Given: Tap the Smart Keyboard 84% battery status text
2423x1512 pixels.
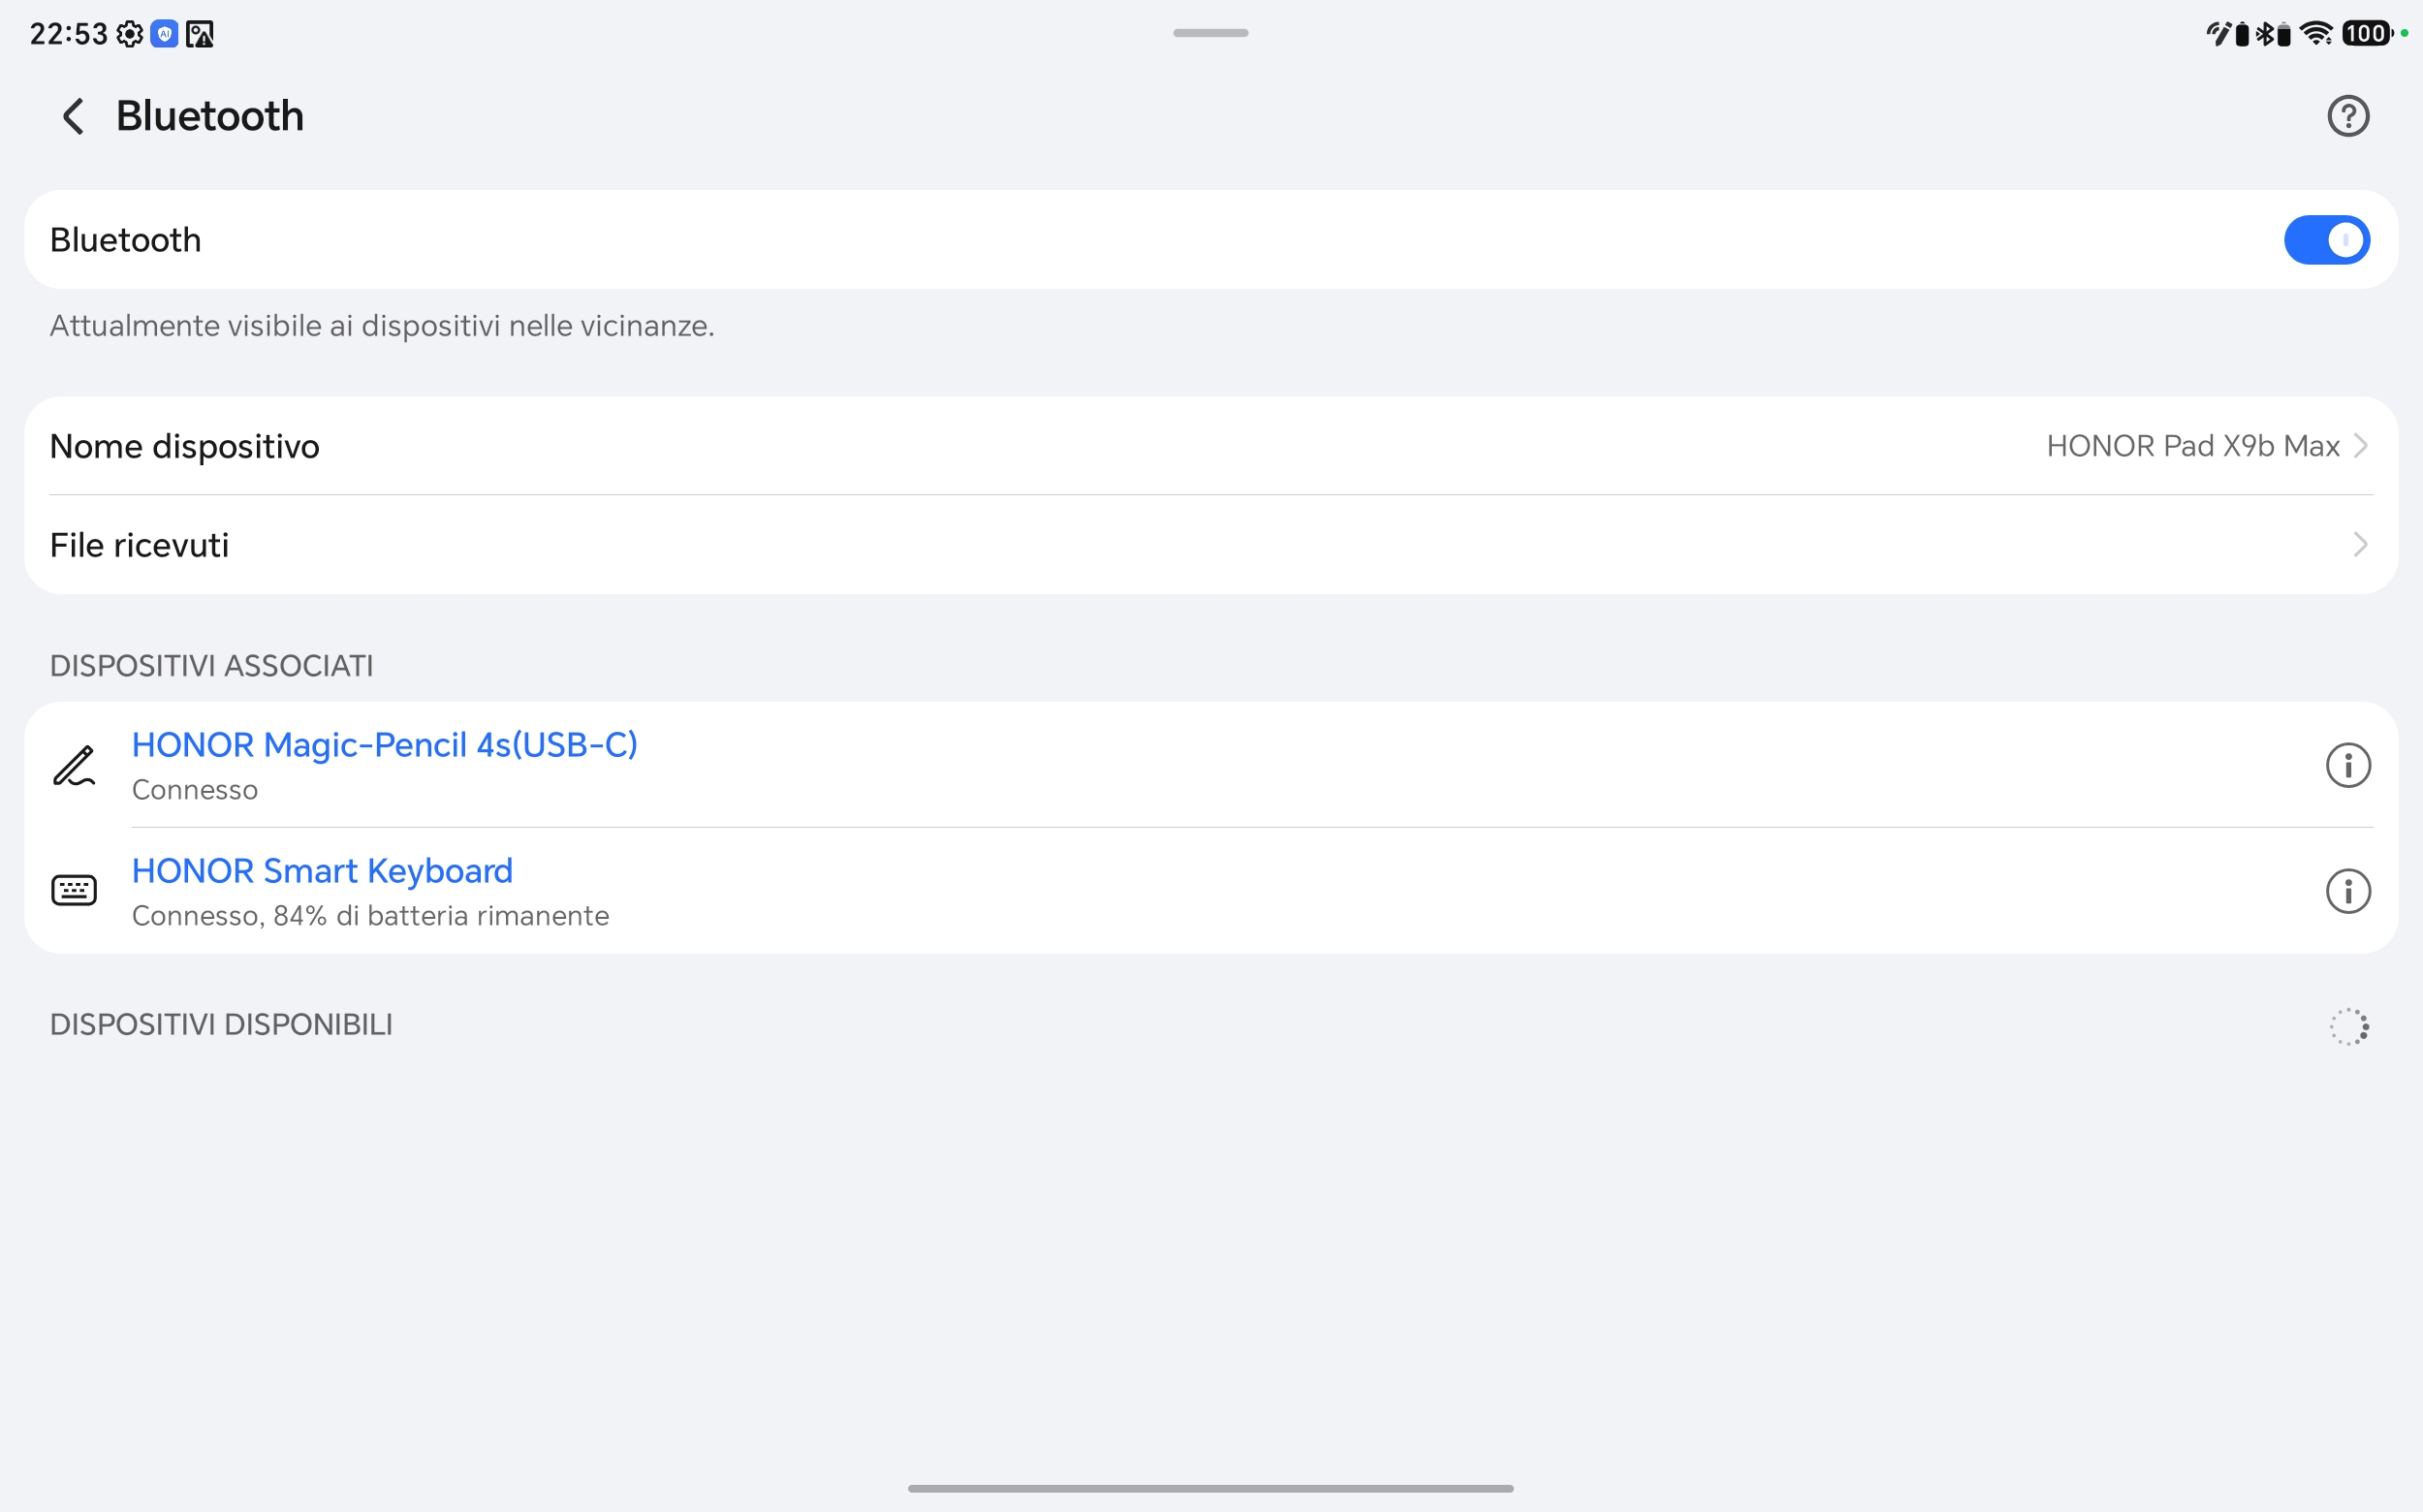Looking at the screenshot, I should click(370, 916).
